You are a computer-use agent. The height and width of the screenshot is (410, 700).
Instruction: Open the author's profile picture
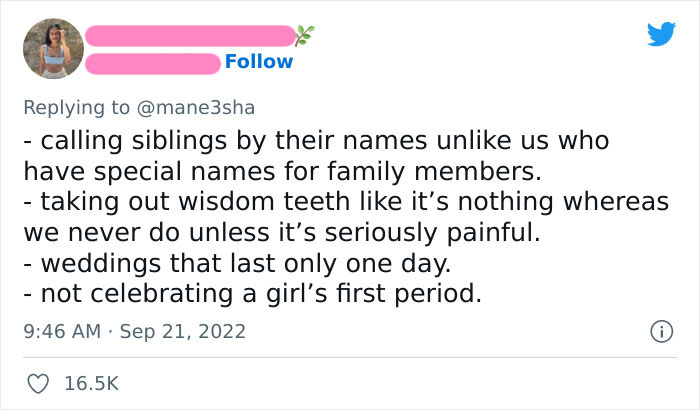52,48
